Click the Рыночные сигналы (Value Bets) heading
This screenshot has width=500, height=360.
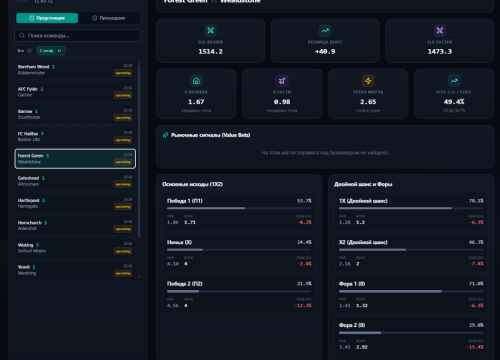click(210, 135)
